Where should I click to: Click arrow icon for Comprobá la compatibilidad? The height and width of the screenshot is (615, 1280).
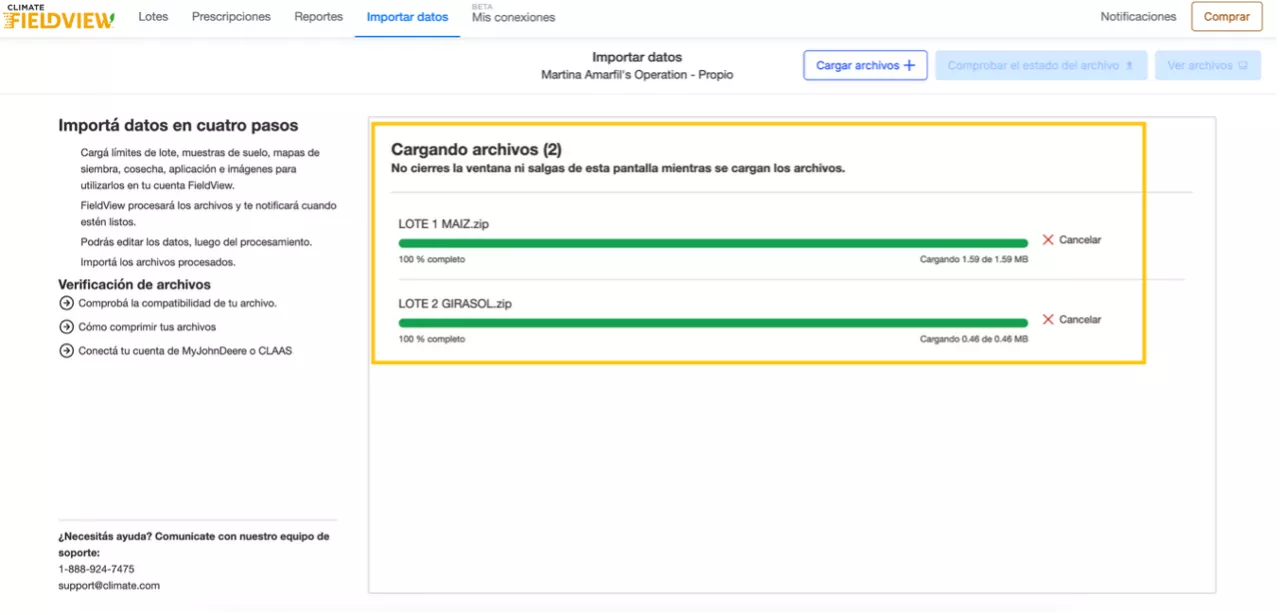coord(67,303)
